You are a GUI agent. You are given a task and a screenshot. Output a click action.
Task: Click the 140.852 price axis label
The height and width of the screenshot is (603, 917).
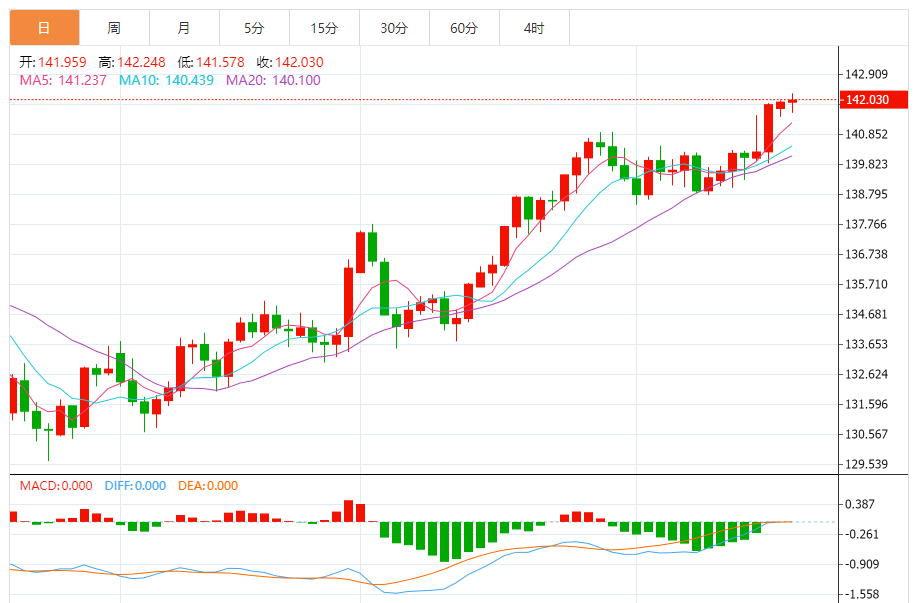866,134
